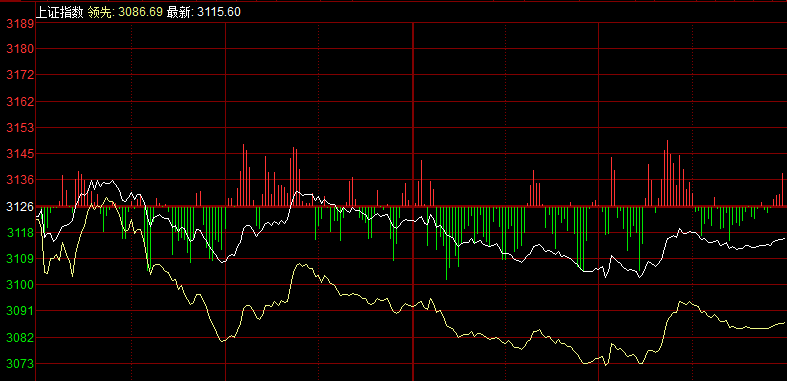Select the 3153 price axis label

point(21,128)
